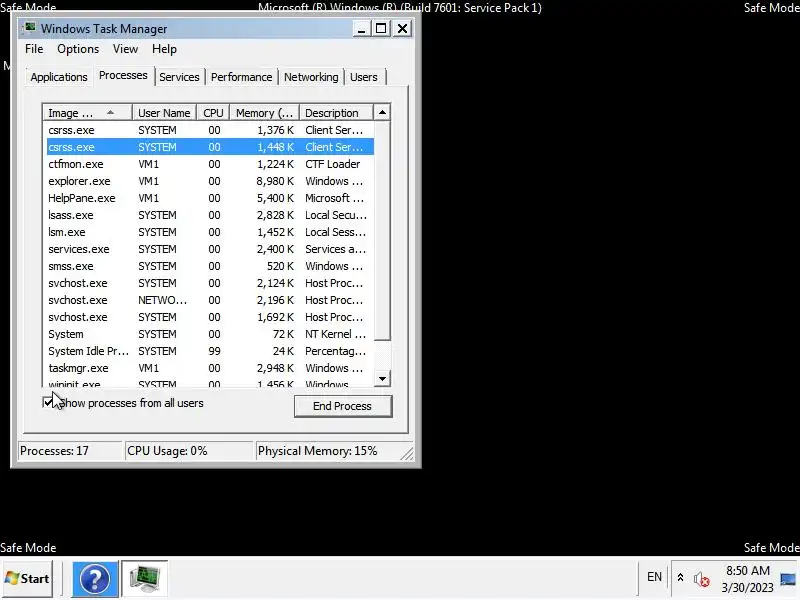Close the Task Manager window
The width and height of the screenshot is (800, 600).
click(403, 29)
